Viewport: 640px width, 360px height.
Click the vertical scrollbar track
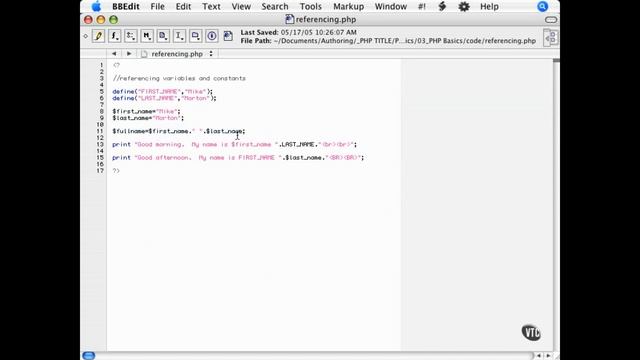coord(556,206)
